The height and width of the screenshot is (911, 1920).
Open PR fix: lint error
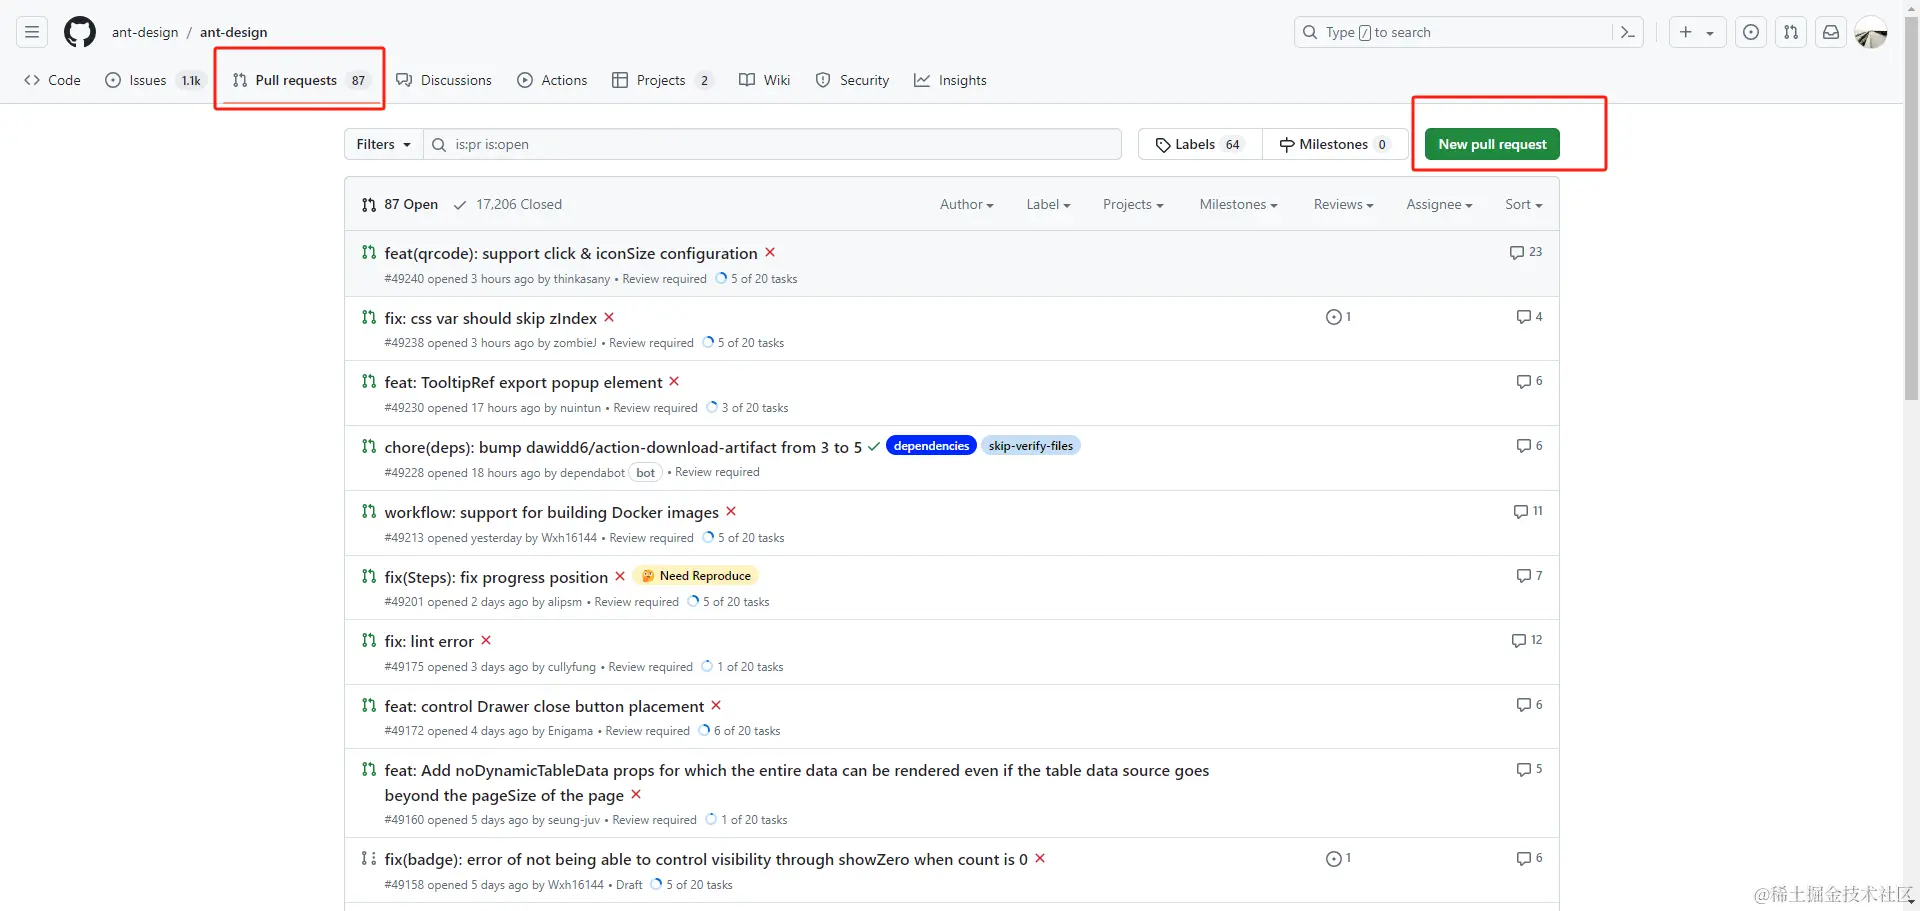tap(429, 641)
